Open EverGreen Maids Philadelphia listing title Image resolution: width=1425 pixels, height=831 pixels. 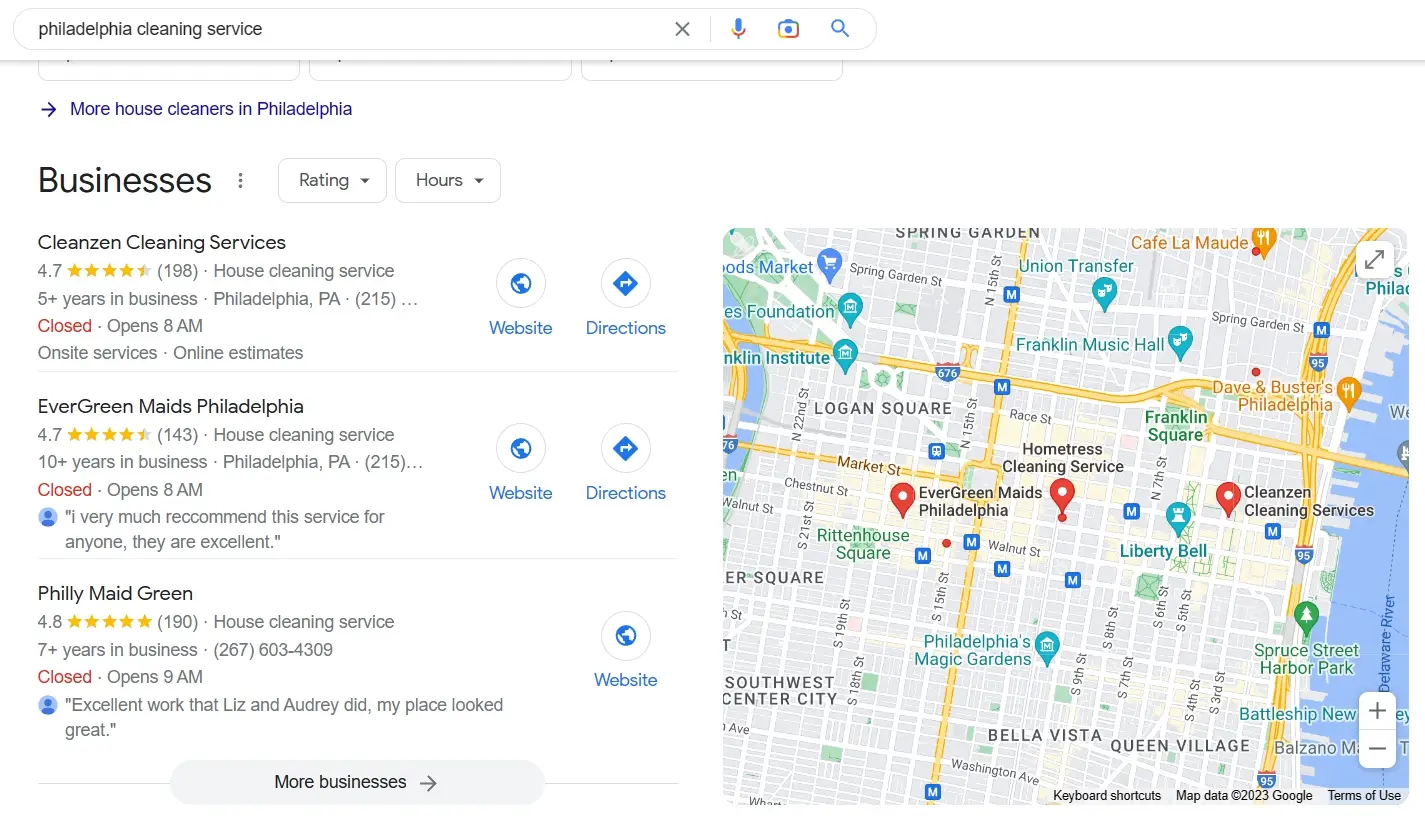tap(171, 407)
